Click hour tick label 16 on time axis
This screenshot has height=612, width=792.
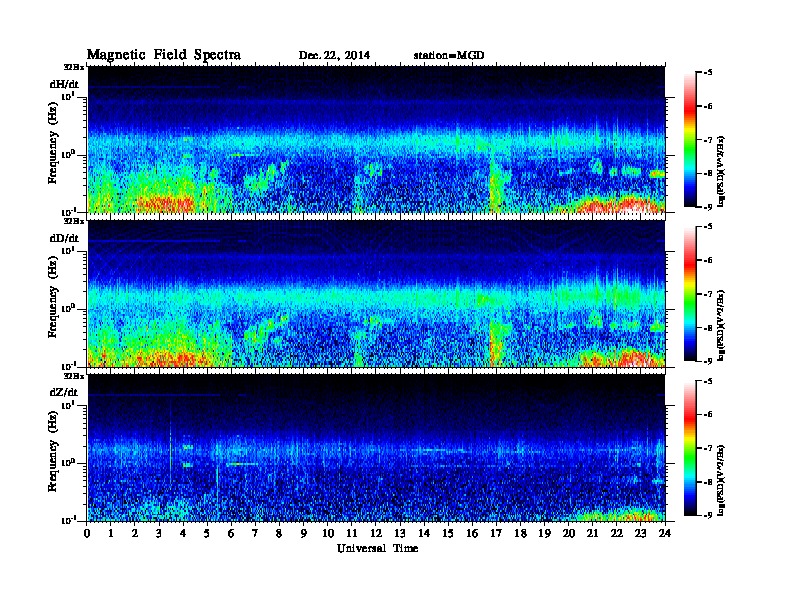click(472, 533)
